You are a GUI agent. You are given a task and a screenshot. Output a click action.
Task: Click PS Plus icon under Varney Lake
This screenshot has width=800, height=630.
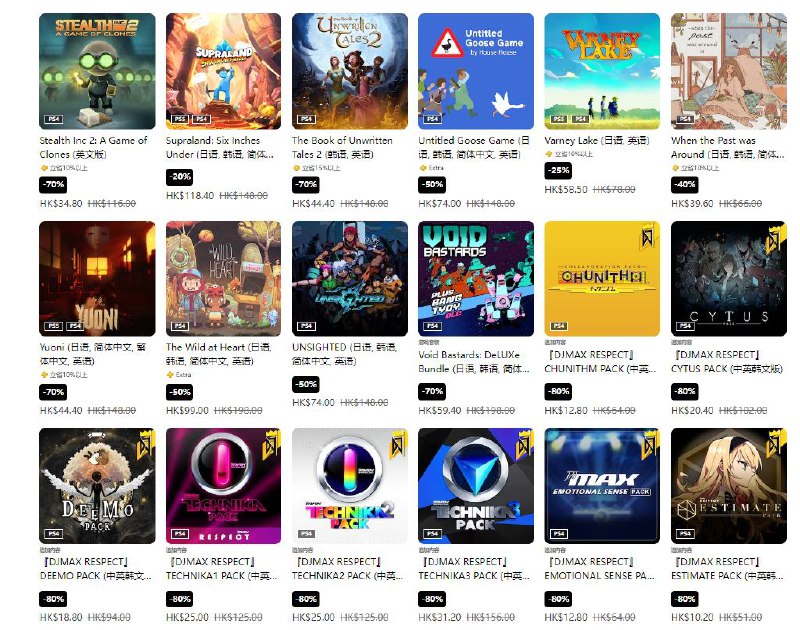548,154
